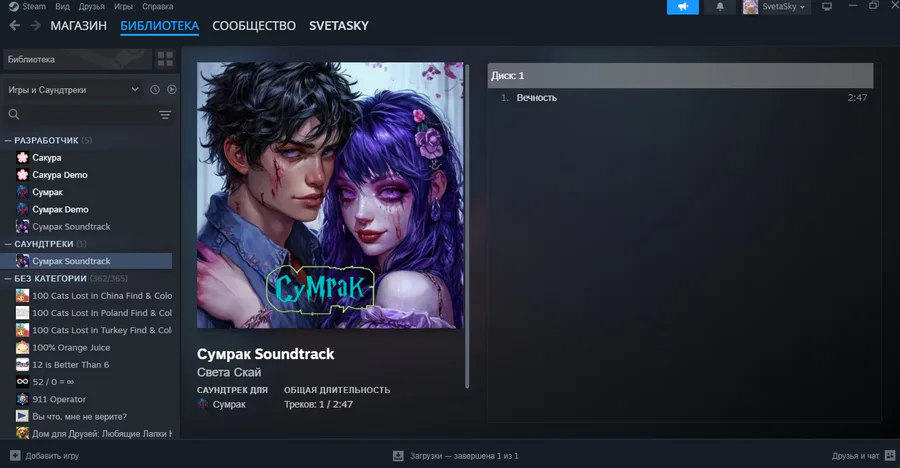The height and width of the screenshot is (468, 900).
Task: Open the SVETASKY profile tab
Action: coord(339,26)
